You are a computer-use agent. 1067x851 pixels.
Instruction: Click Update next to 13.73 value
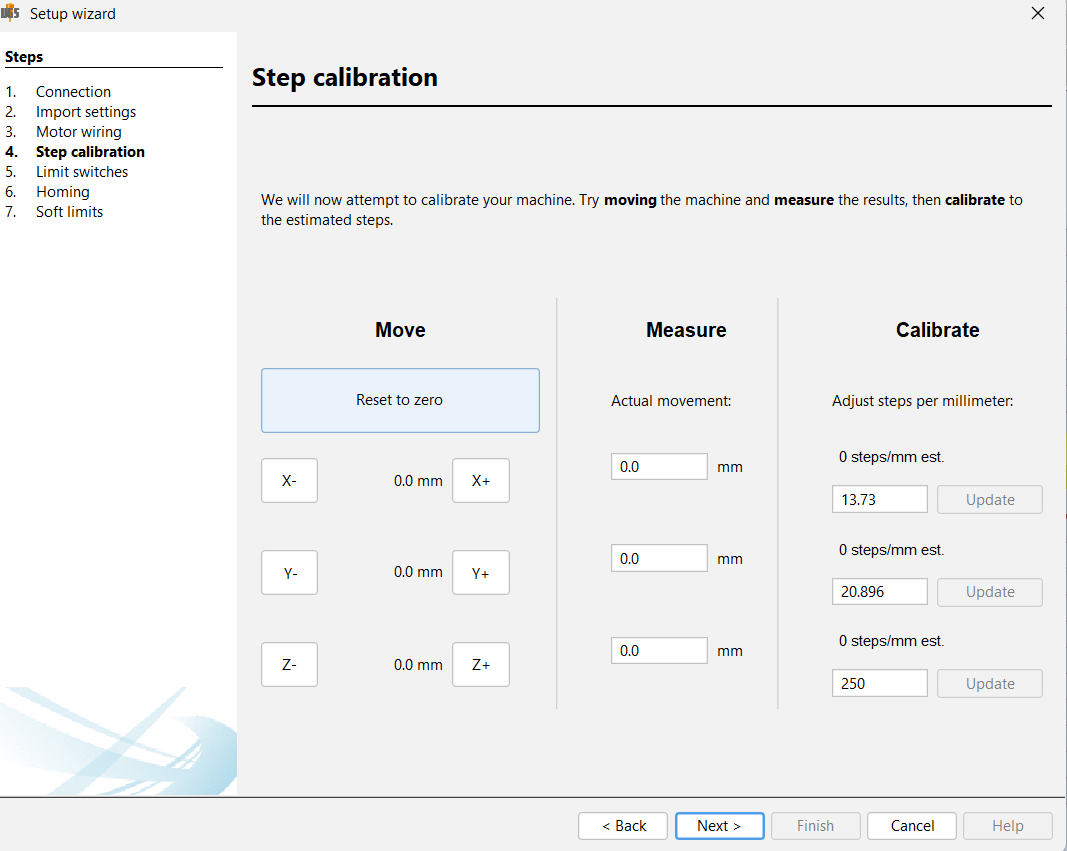coord(989,499)
